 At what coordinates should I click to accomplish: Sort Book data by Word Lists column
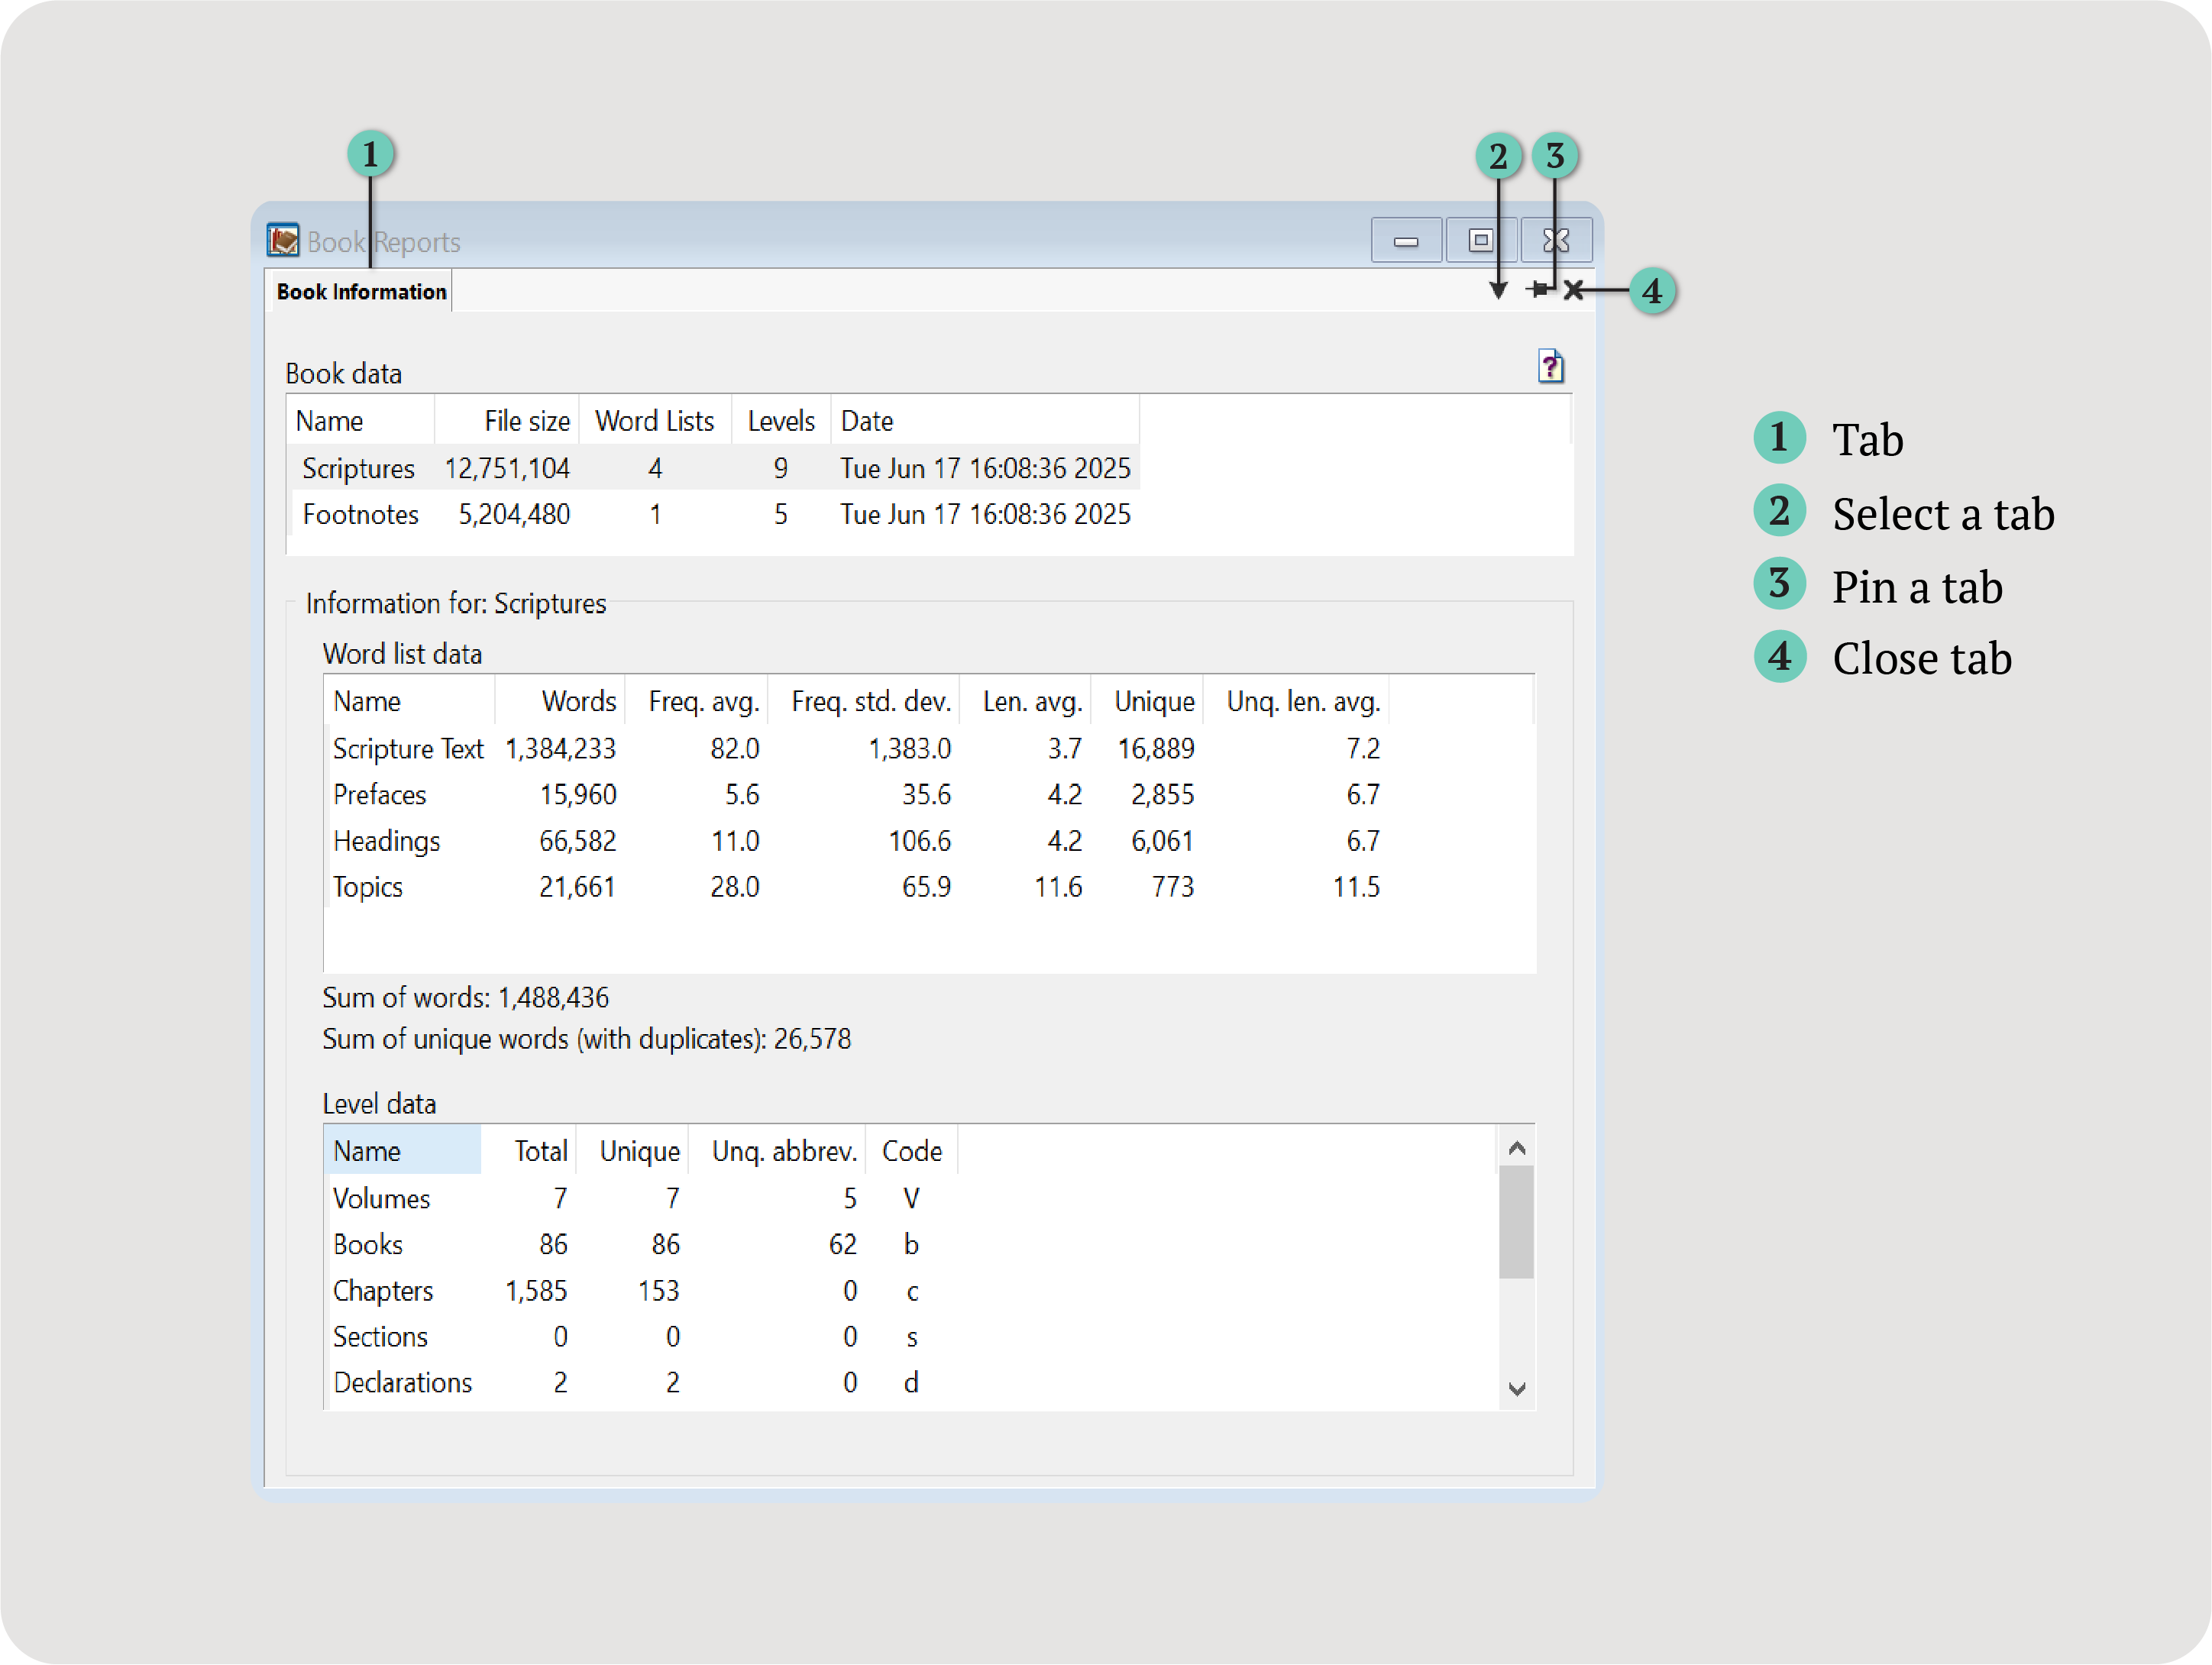point(654,421)
